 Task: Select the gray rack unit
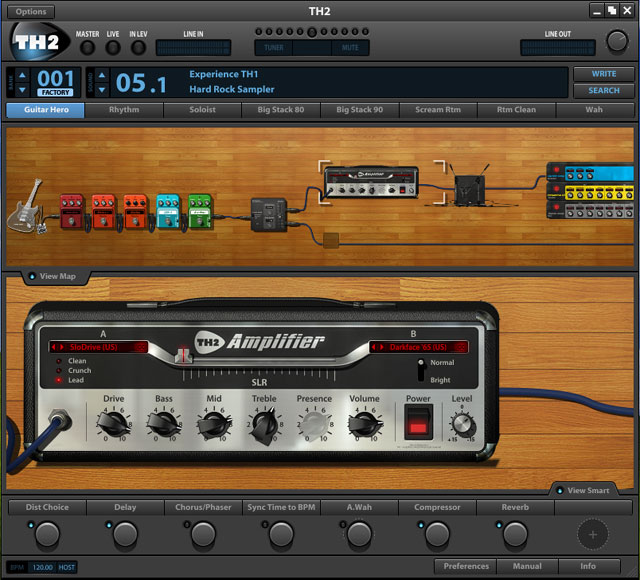click(590, 210)
